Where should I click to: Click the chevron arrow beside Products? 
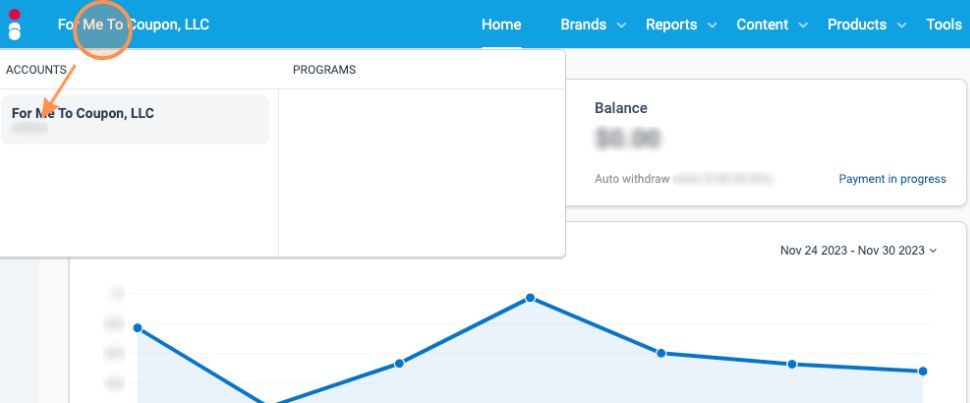pyautogui.click(x=901, y=25)
